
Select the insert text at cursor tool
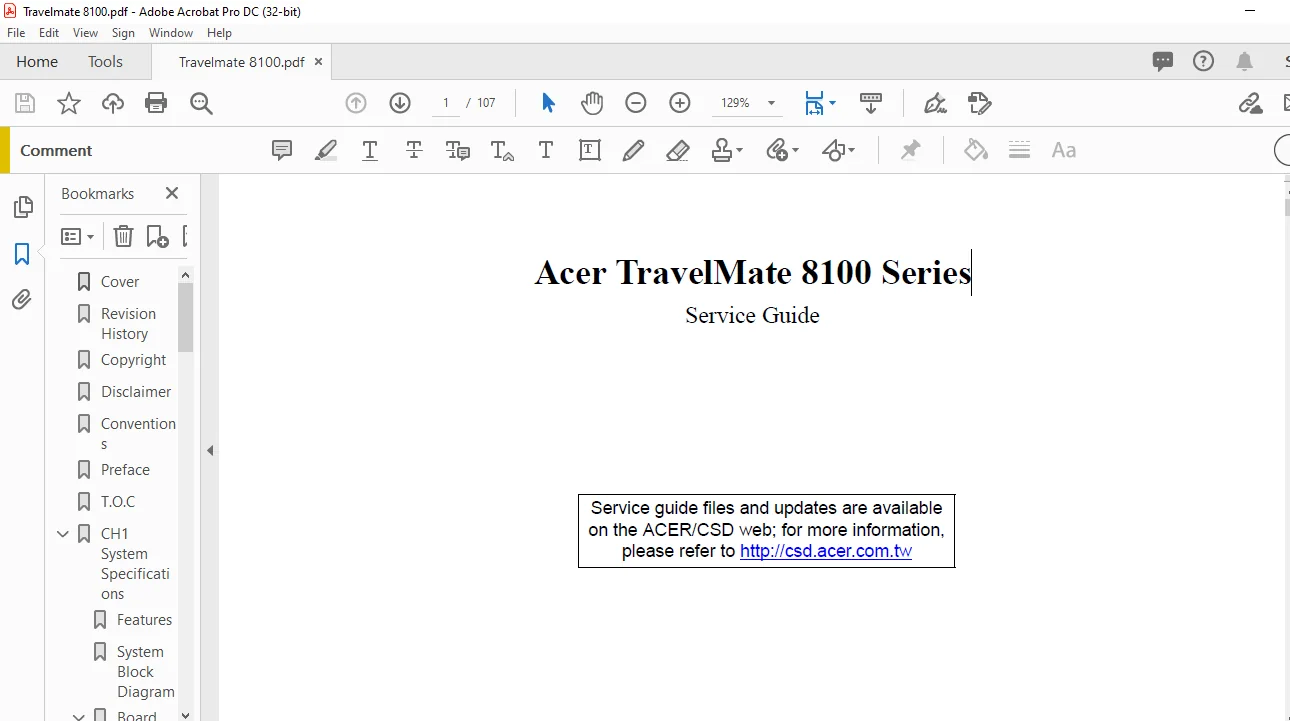pos(502,150)
